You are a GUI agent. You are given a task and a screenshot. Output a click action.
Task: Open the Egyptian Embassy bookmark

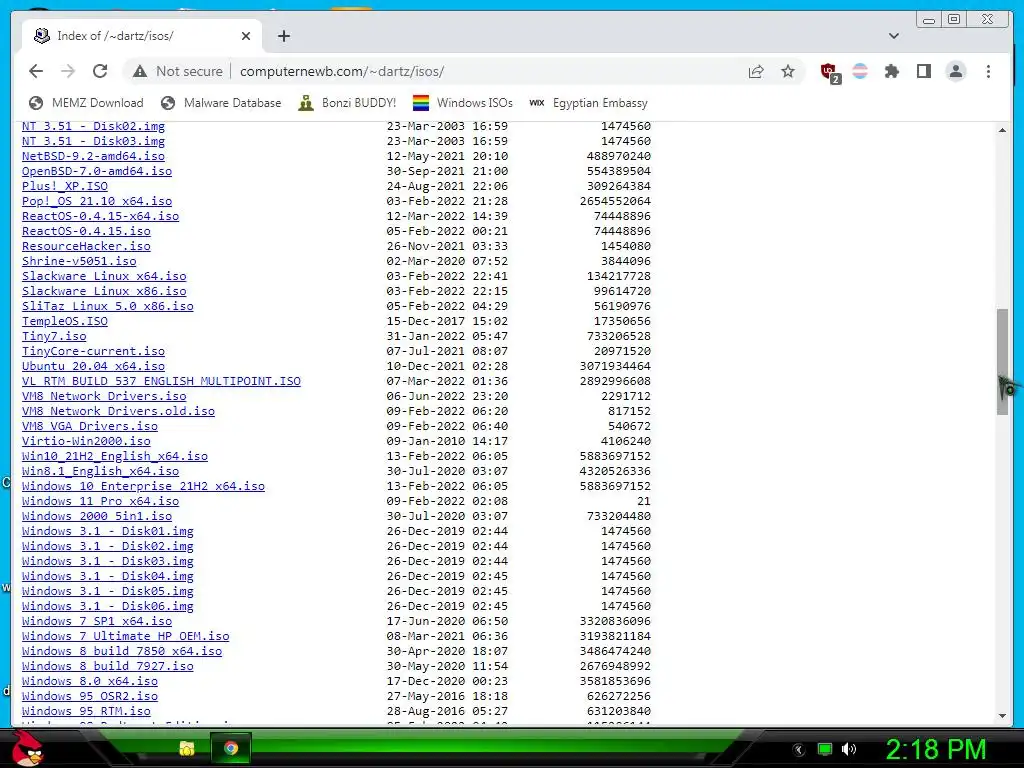(x=588, y=103)
